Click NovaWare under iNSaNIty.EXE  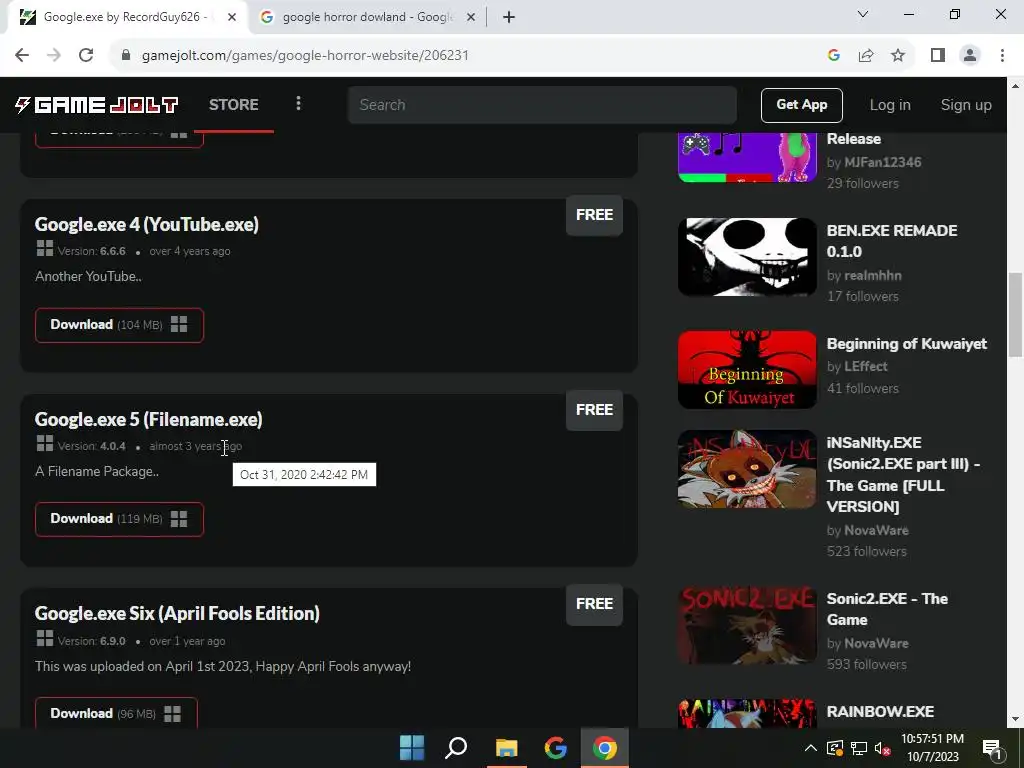[x=876, y=530]
